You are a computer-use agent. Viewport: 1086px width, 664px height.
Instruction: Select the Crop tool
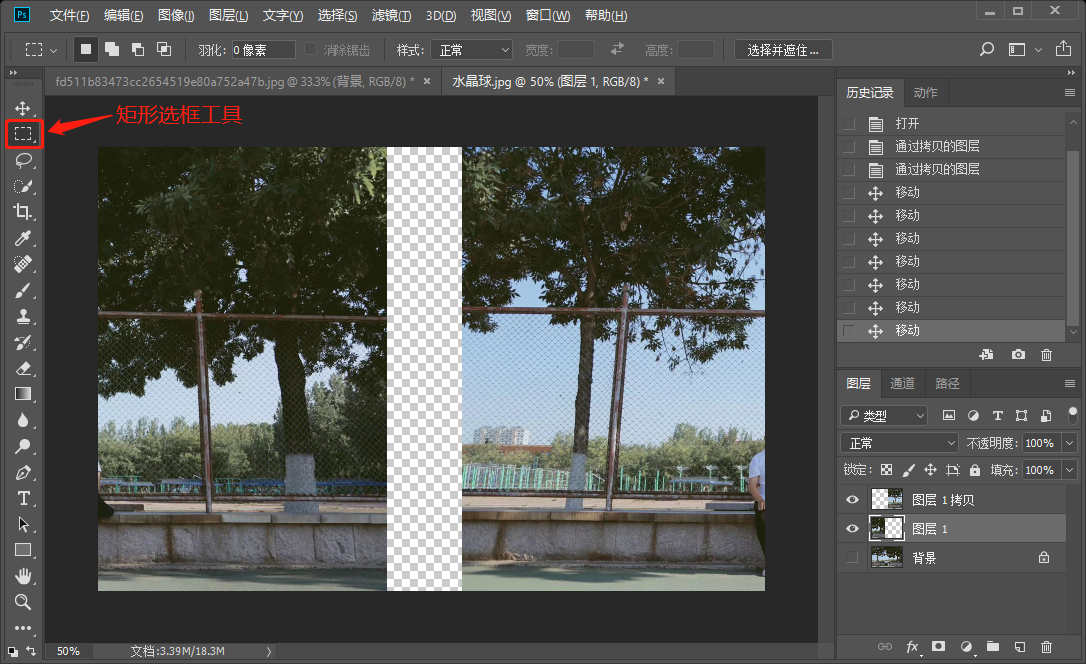coord(24,212)
